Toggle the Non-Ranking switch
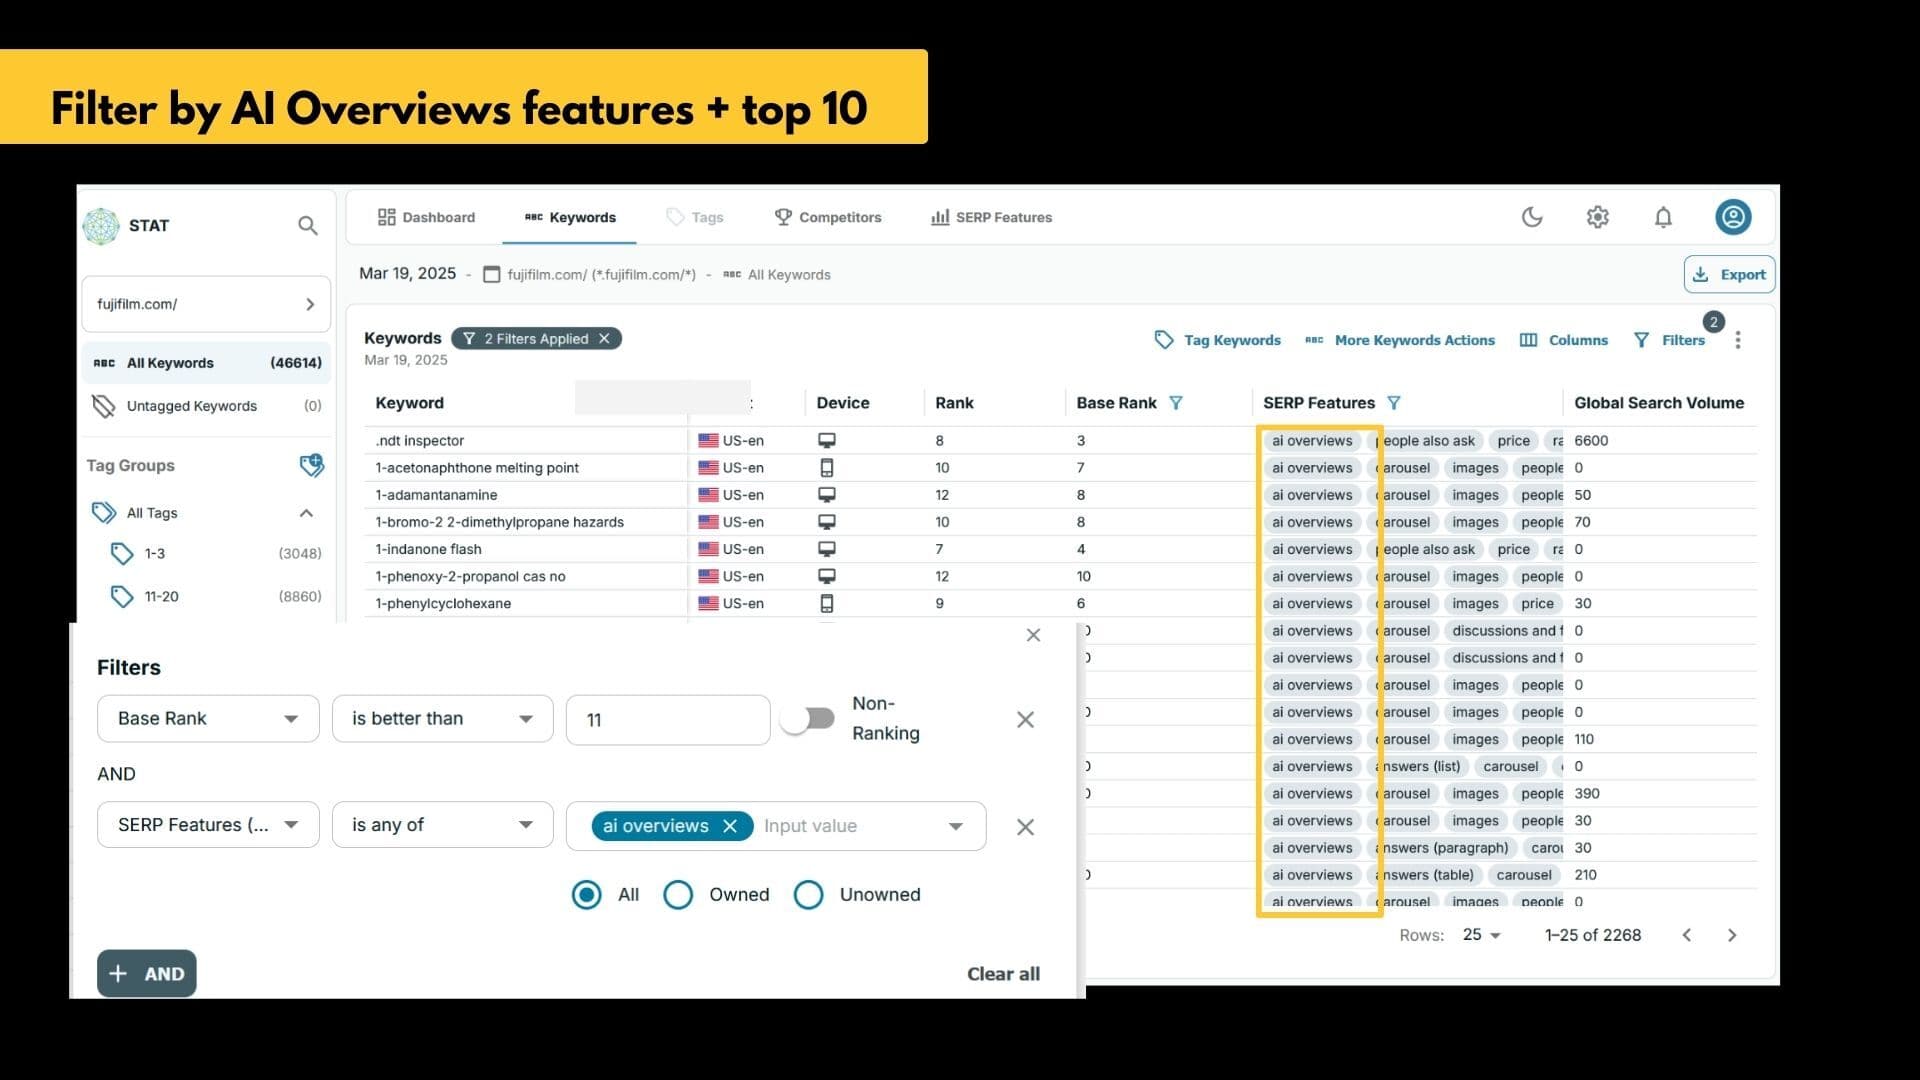 808,719
